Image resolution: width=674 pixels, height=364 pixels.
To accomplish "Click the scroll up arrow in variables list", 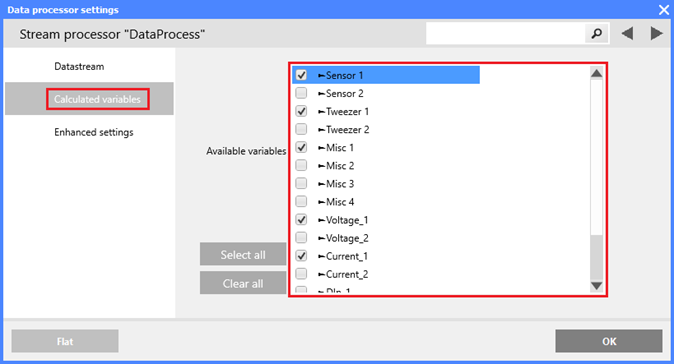I will click(x=596, y=73).
